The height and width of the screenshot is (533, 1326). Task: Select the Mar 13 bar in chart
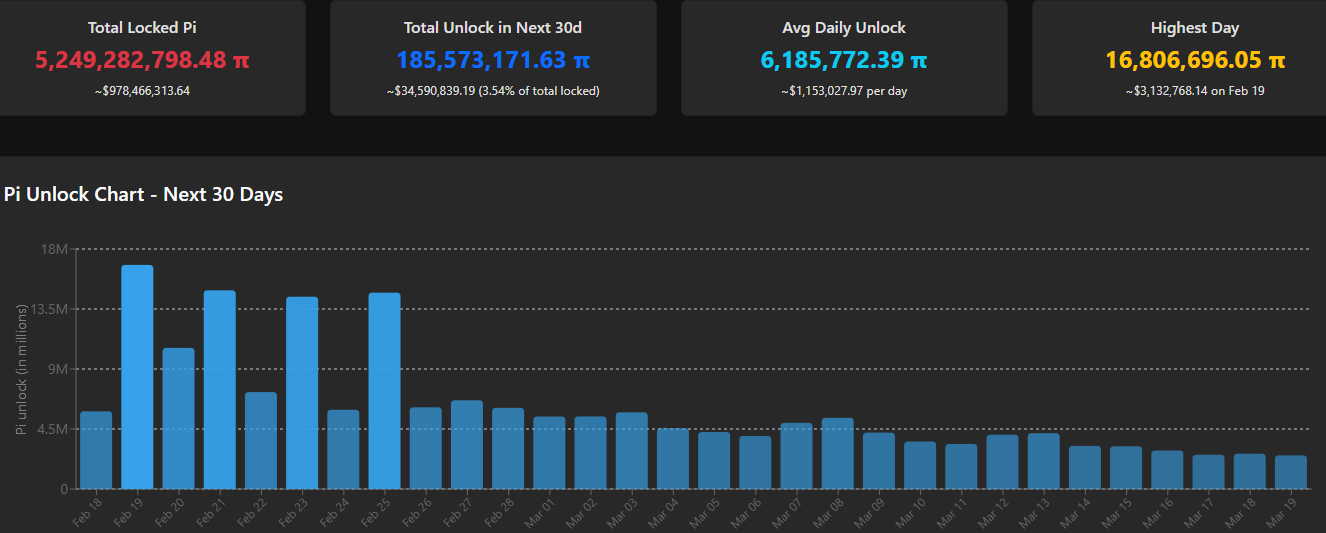click(1043, 461)
